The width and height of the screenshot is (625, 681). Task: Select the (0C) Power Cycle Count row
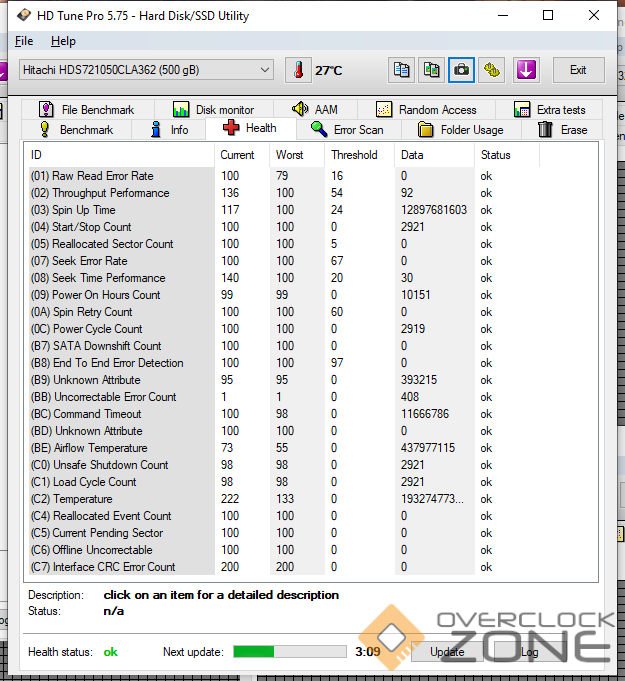point(284,329)
